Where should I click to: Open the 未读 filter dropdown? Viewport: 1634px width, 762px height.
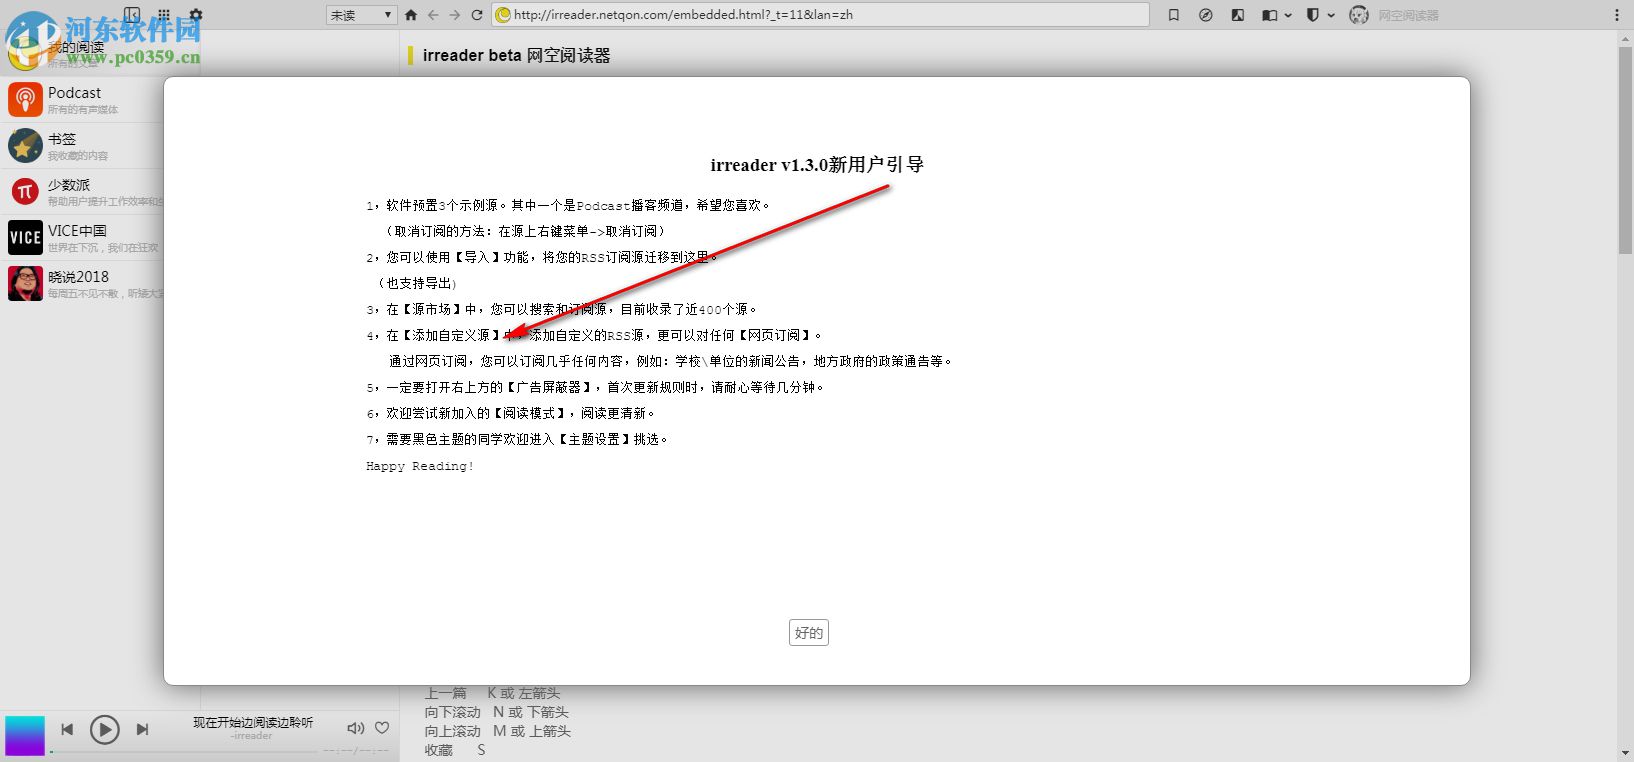(x=361, y=15)
